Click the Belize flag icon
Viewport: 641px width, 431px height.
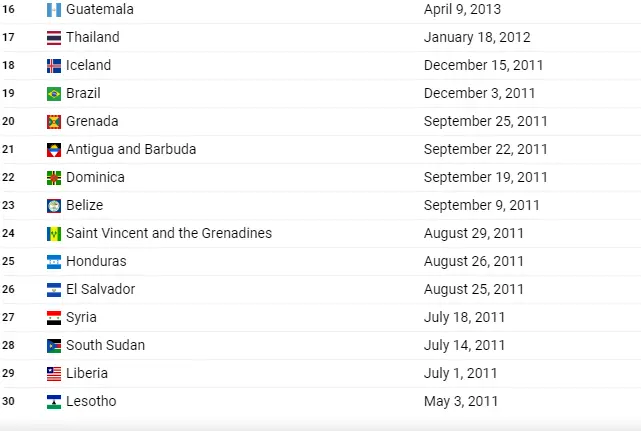[54, 206]
